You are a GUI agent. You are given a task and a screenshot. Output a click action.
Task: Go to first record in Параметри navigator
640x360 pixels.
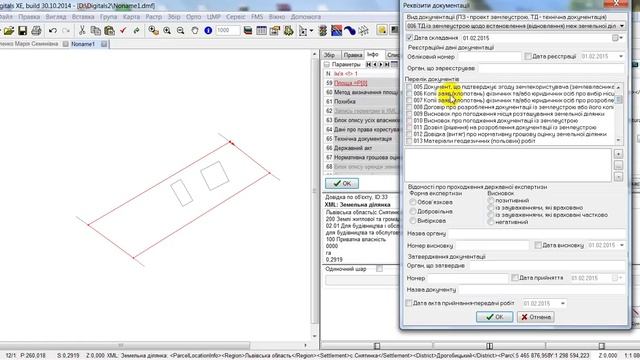(369, 64)
